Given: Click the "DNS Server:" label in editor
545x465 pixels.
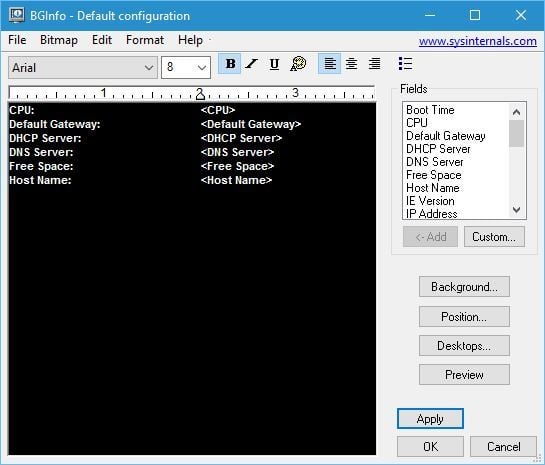Looking at the screenshot, I should tap(41, 152).
